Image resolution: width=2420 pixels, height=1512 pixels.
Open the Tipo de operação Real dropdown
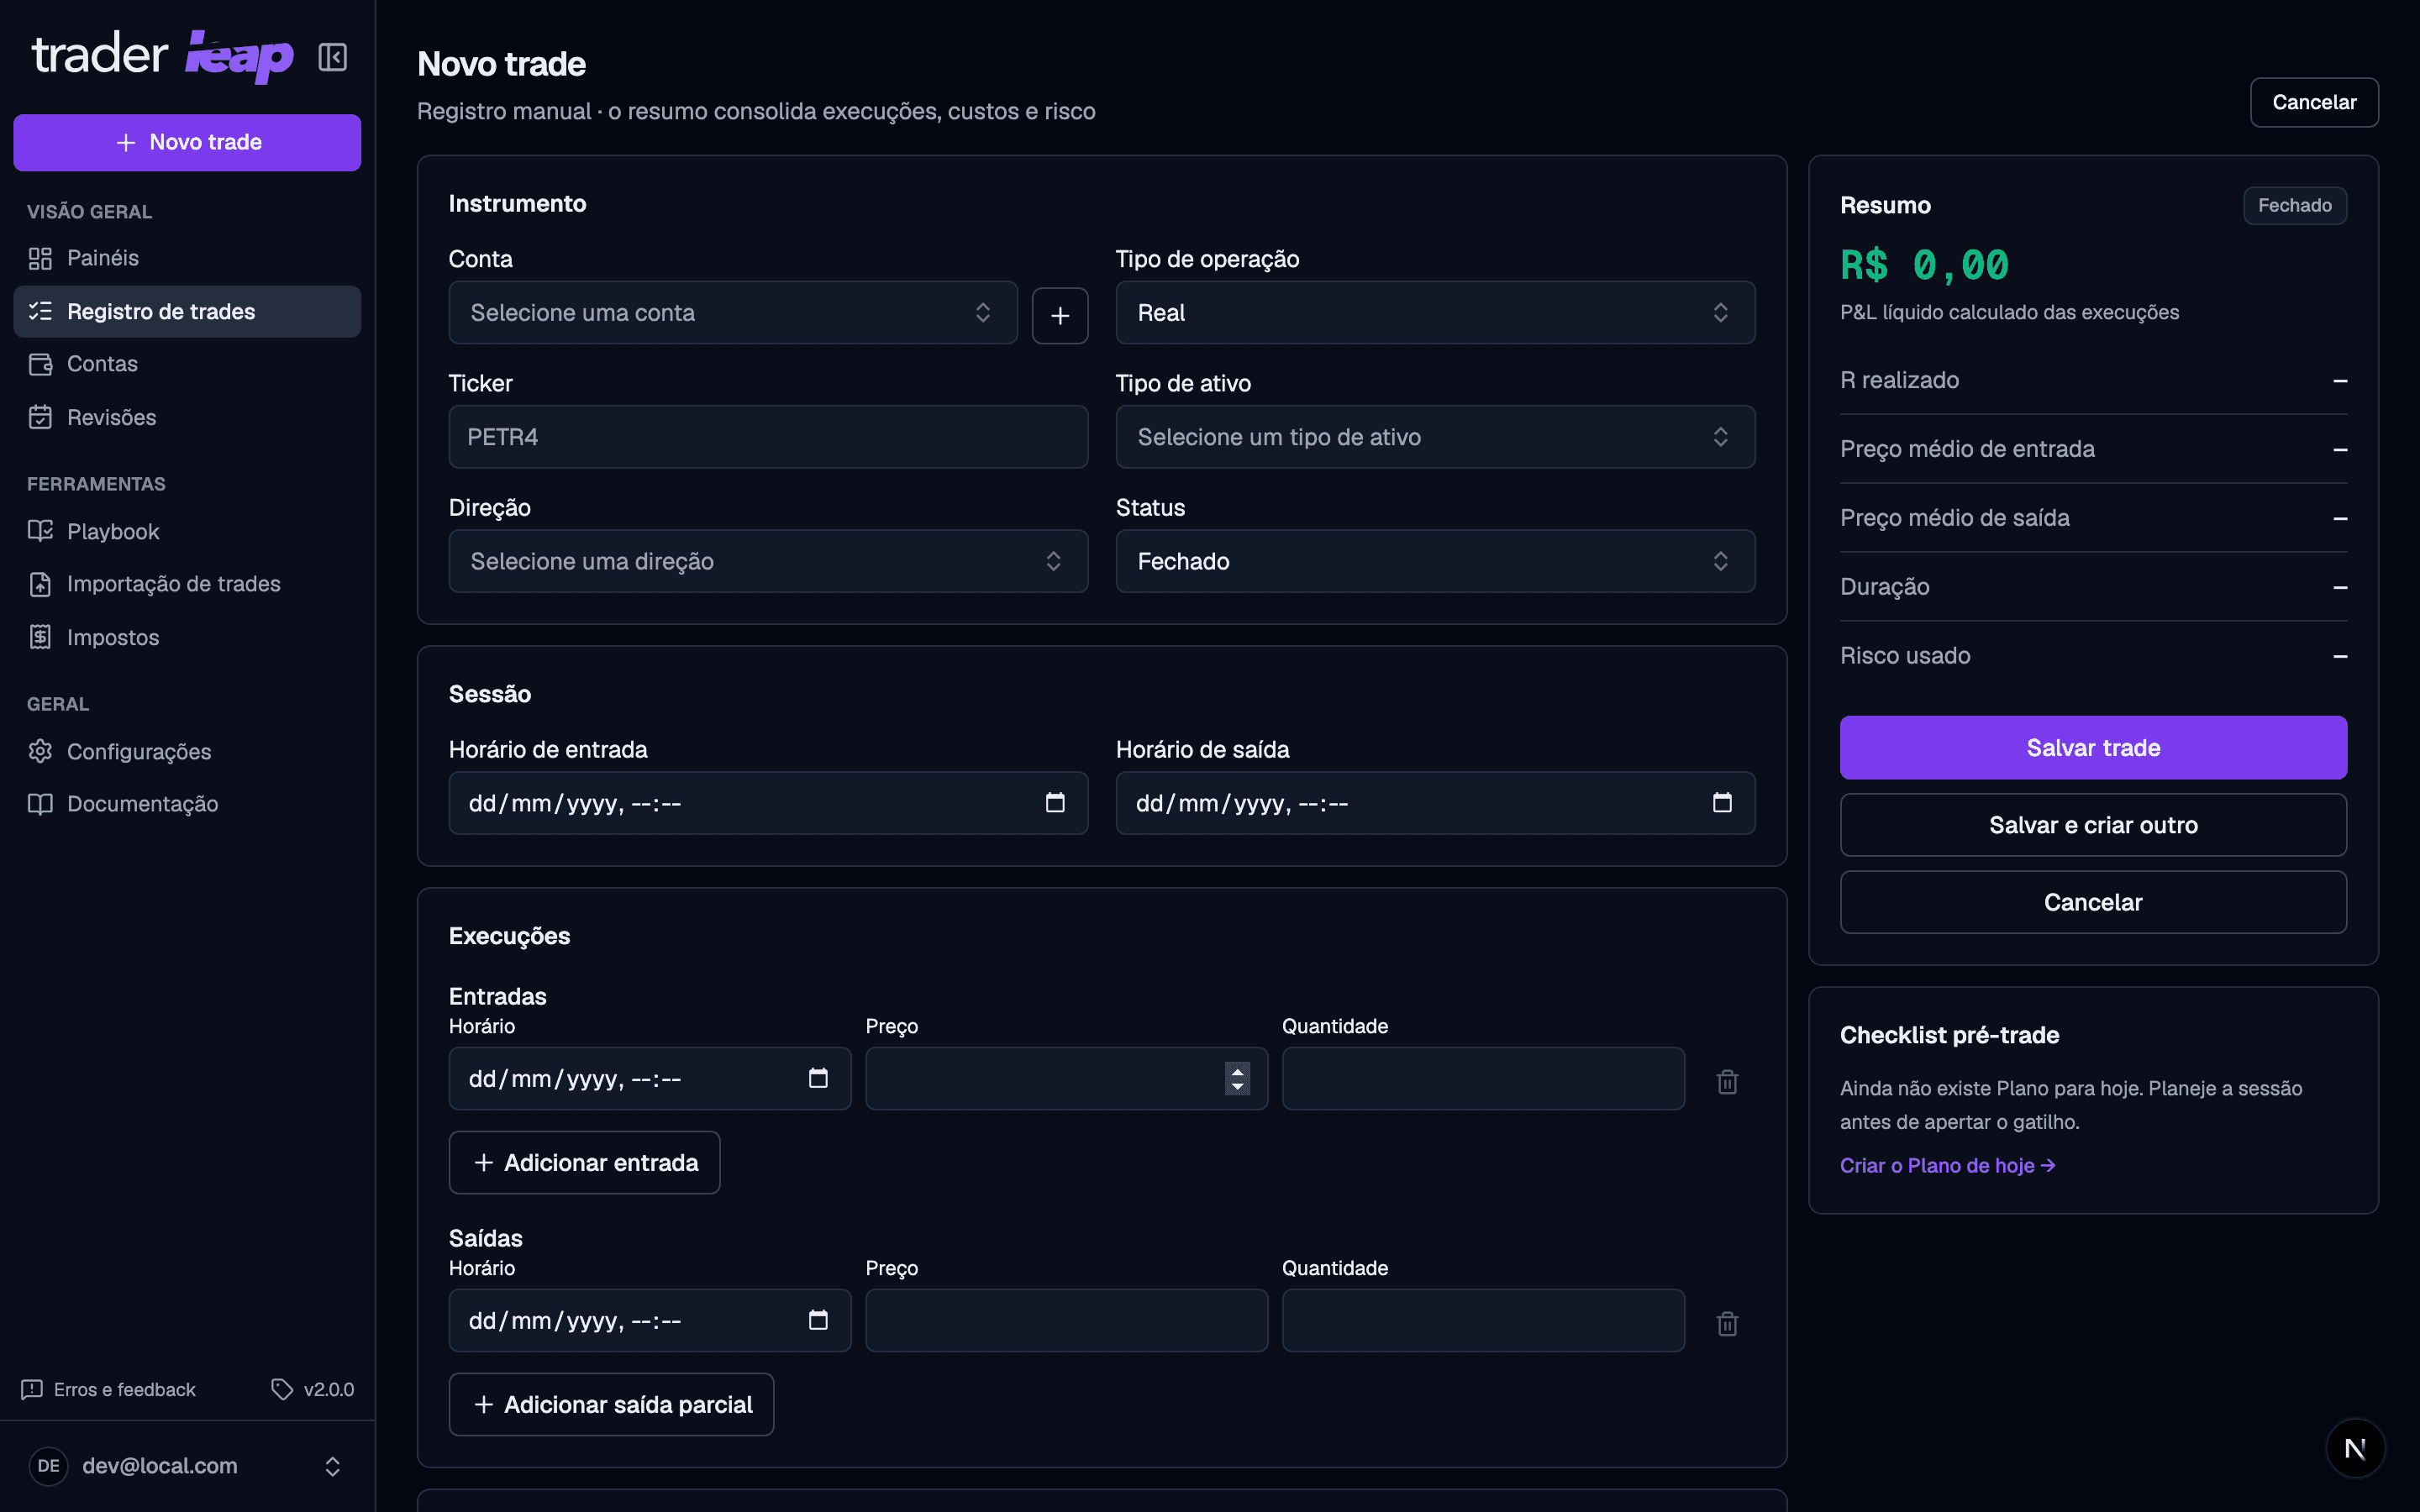tap(1435, 313)
